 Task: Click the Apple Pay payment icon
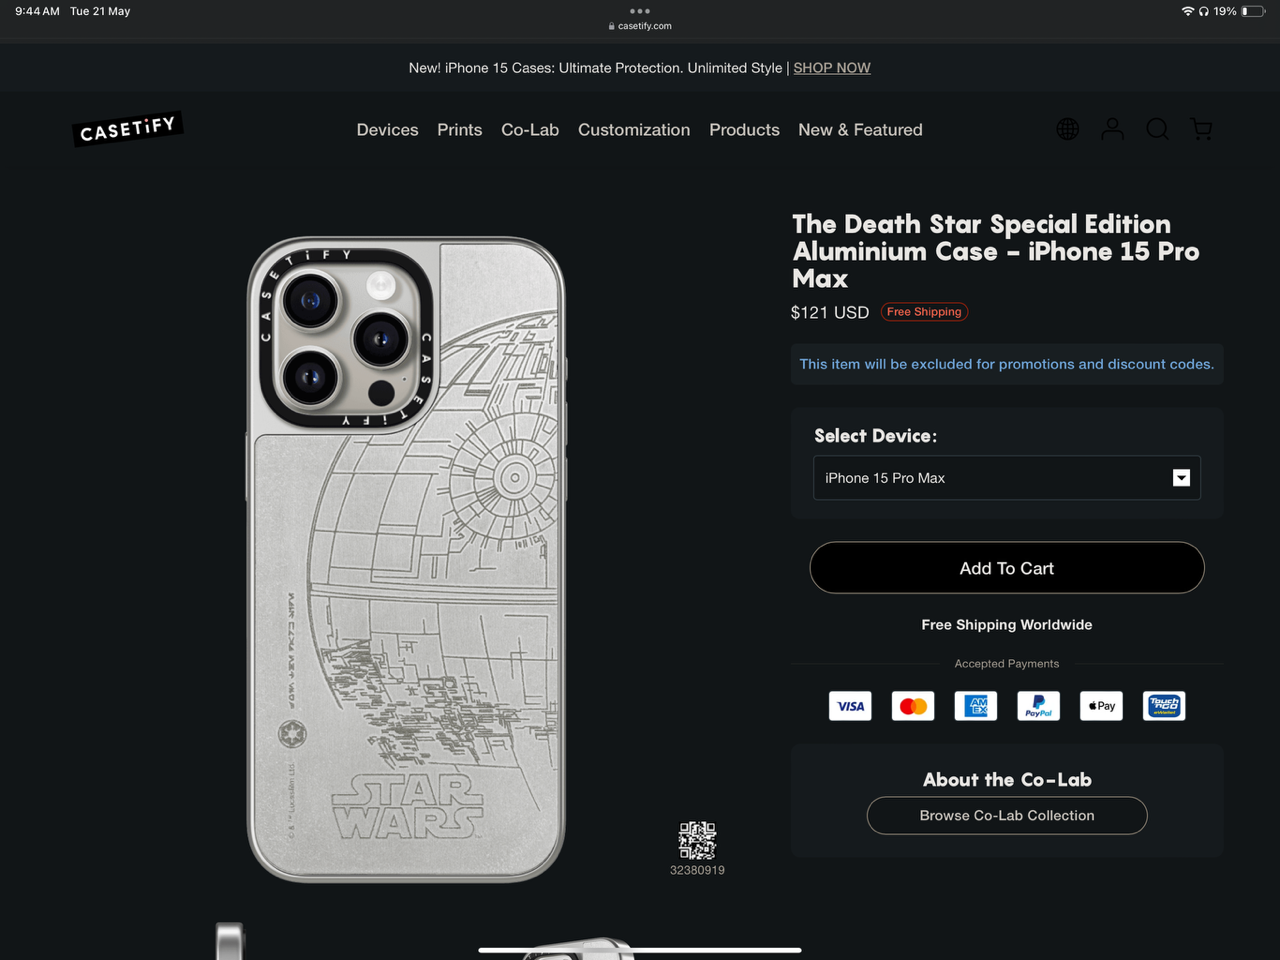click(x=1101, y=706)
